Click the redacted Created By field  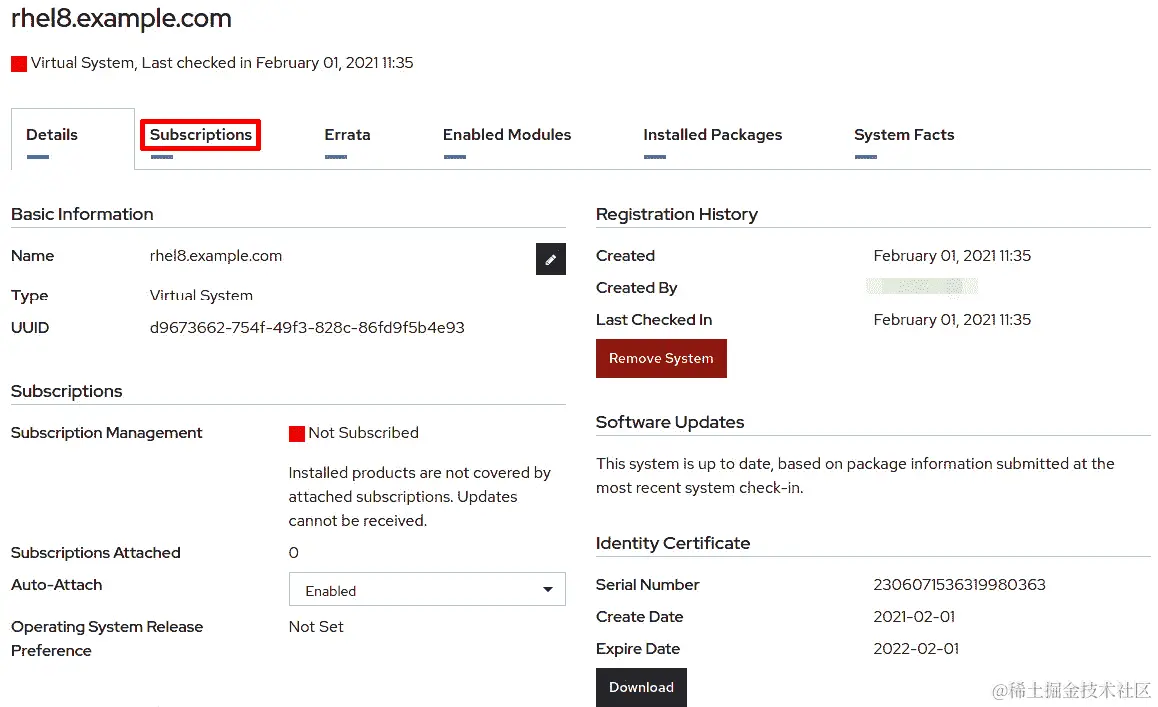coord(921,287)
